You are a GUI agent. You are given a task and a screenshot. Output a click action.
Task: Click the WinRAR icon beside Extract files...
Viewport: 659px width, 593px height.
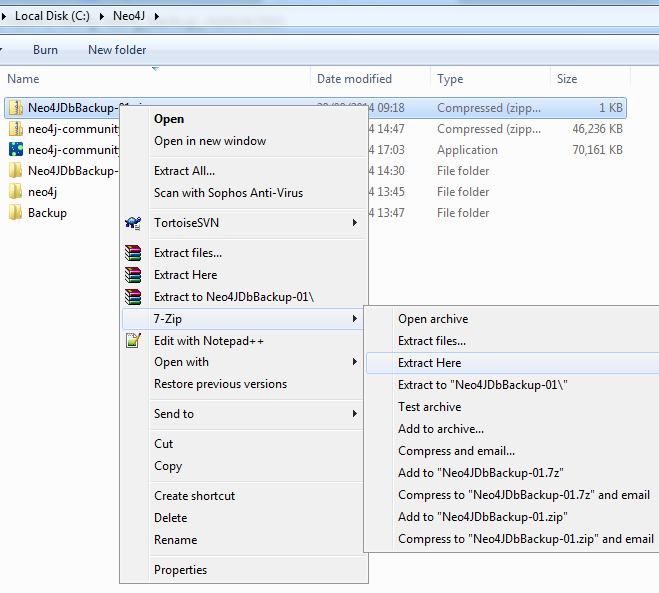point(133,253)
